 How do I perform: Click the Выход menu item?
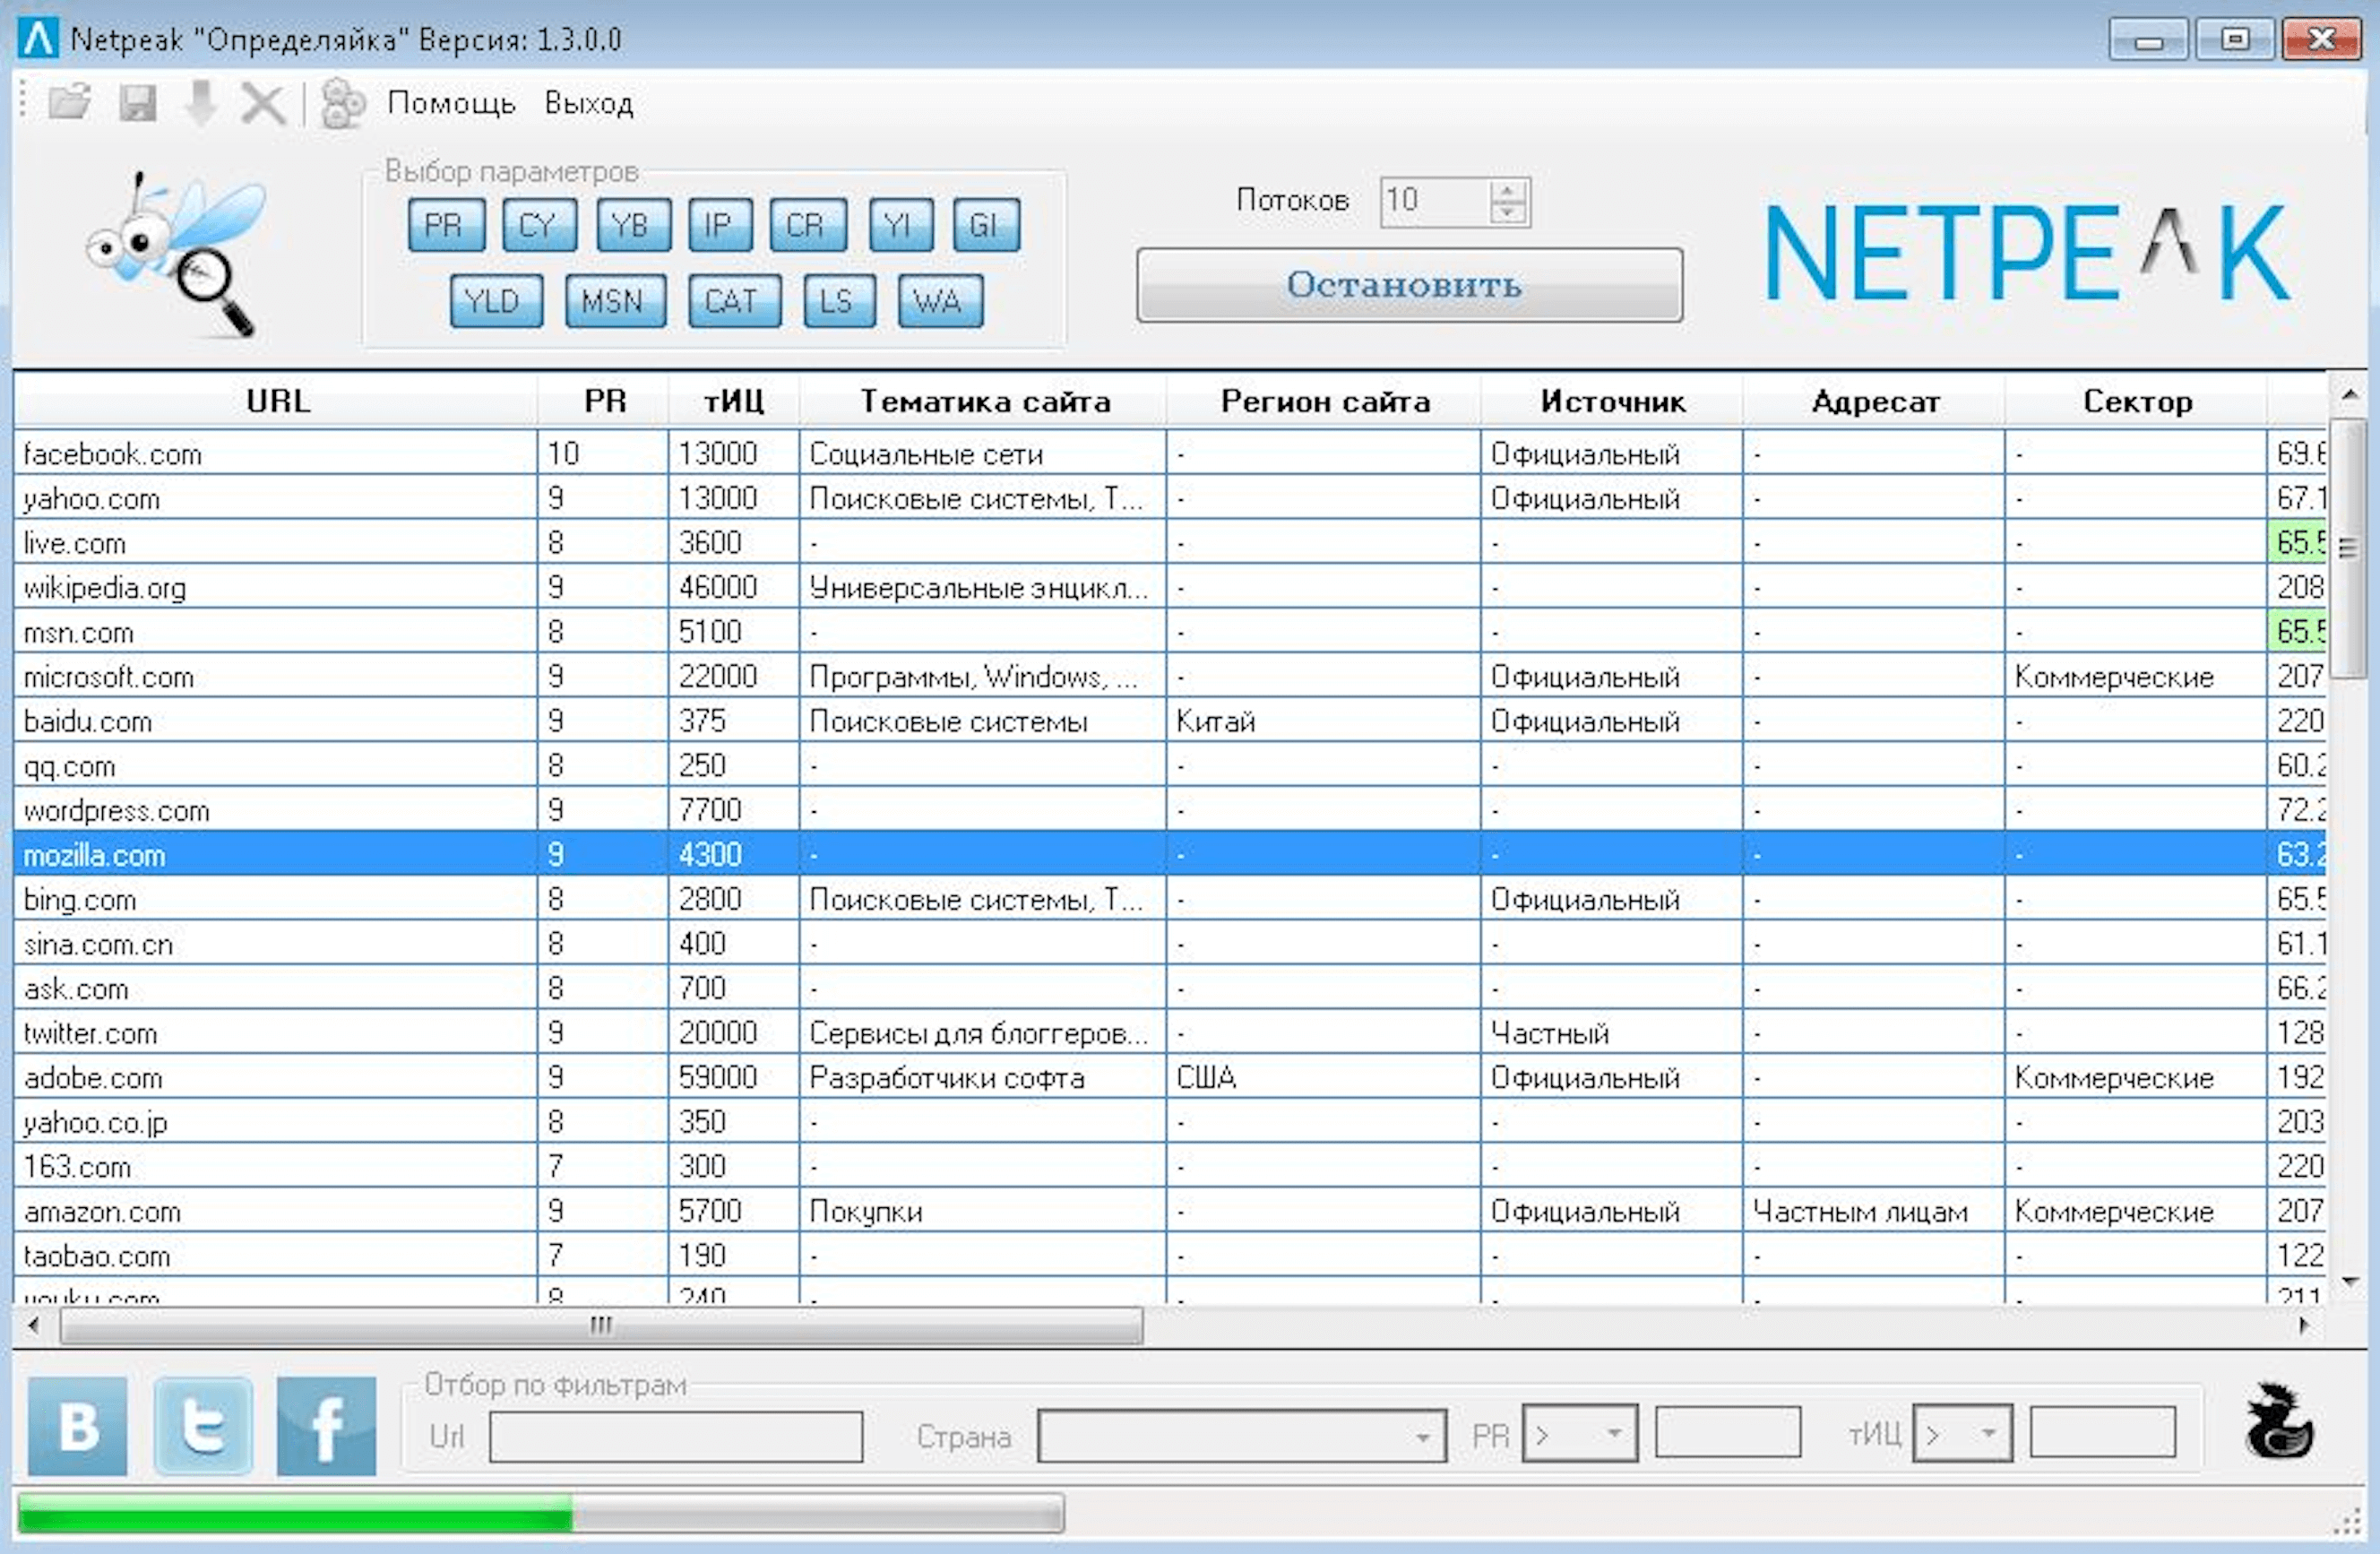tap(589, 103)
